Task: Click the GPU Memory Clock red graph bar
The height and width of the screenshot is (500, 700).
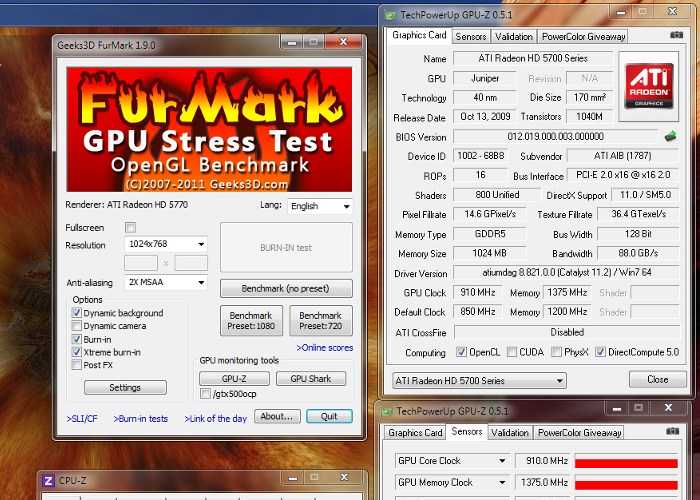Action: pos(626,485)
